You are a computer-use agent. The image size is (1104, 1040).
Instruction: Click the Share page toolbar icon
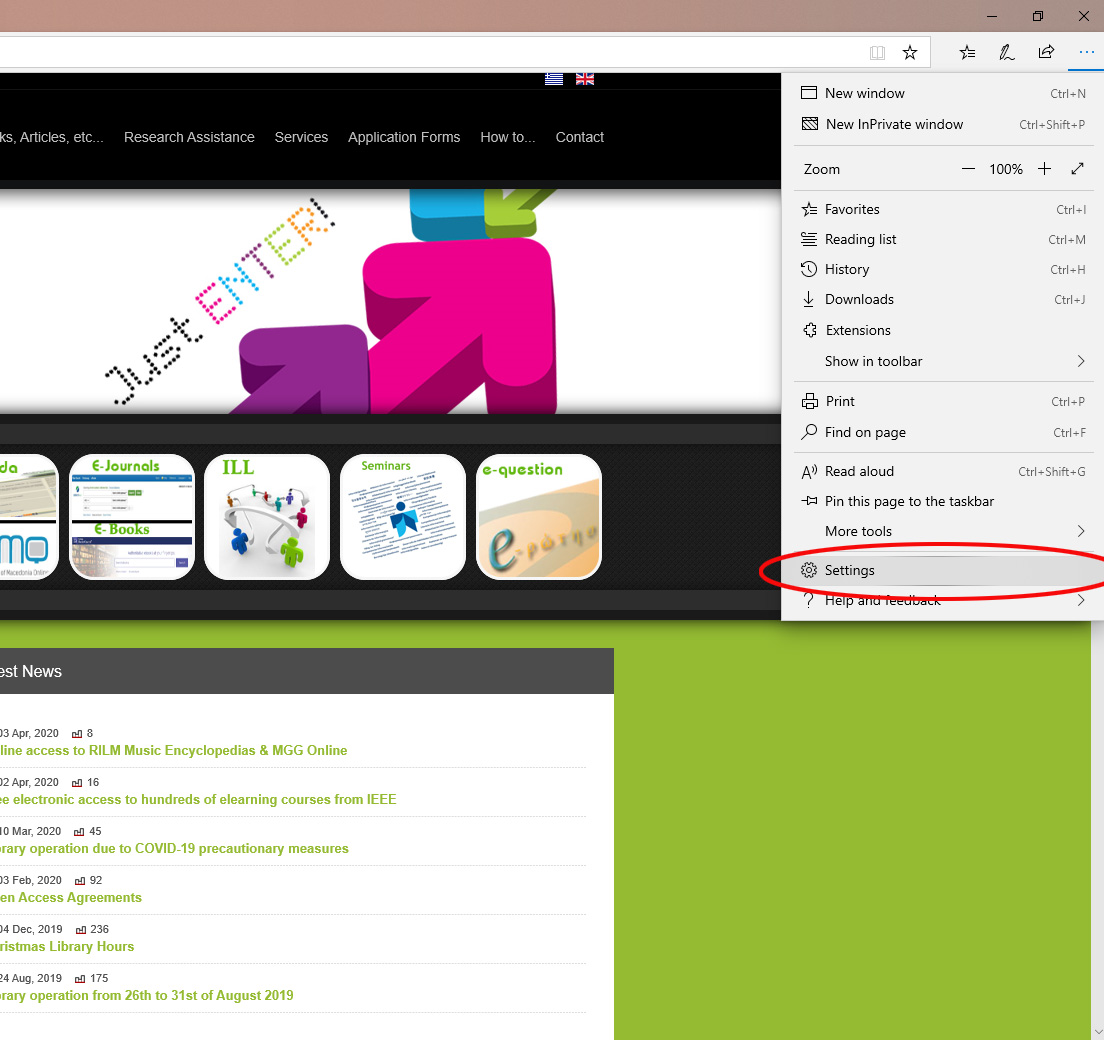click(x=1046, y=53)
